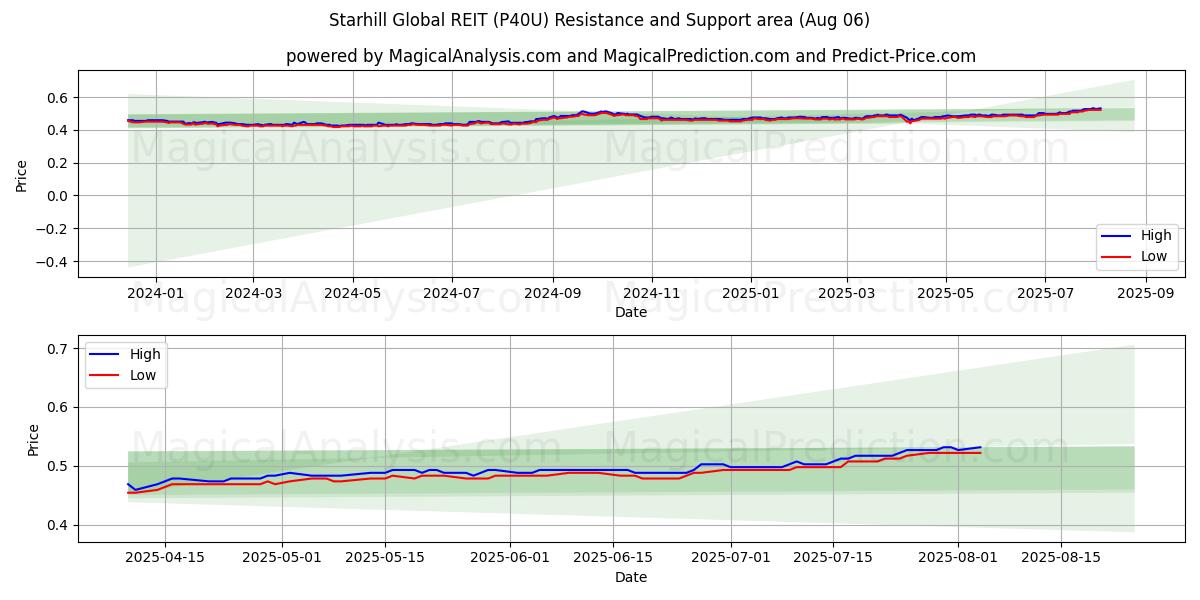Screen dimensions: 1200x600
Task: Click the '0.5' price tick on the bottom chart
Action: (x=59, y=467)
